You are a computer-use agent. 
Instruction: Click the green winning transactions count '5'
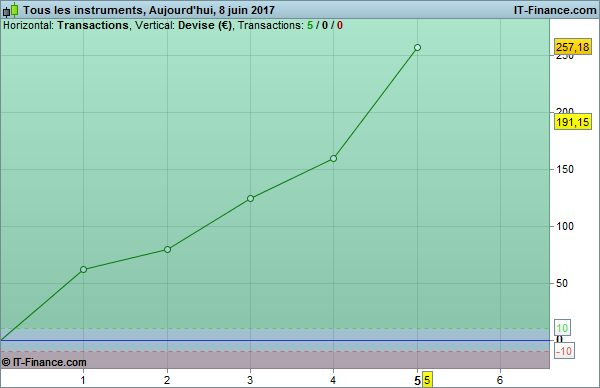310,26
